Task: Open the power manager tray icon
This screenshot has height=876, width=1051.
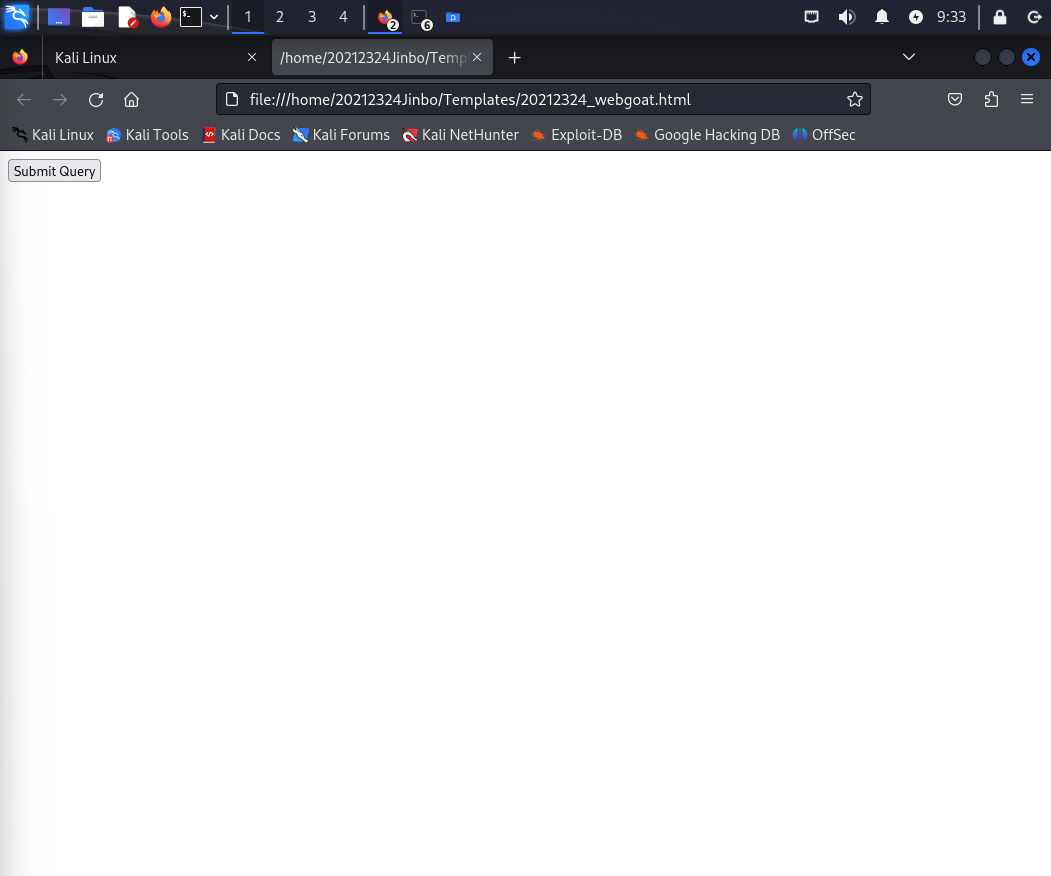Action: (x=916, y=17)
